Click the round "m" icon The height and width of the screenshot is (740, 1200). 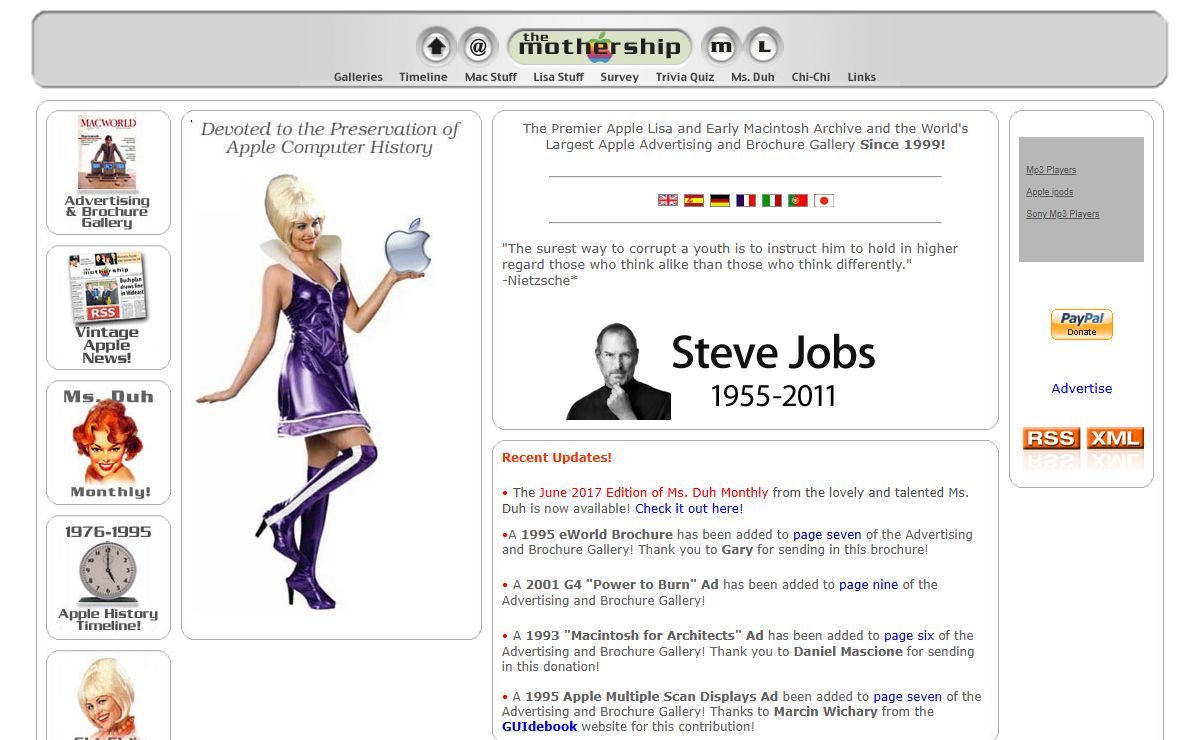coord(721,46)
